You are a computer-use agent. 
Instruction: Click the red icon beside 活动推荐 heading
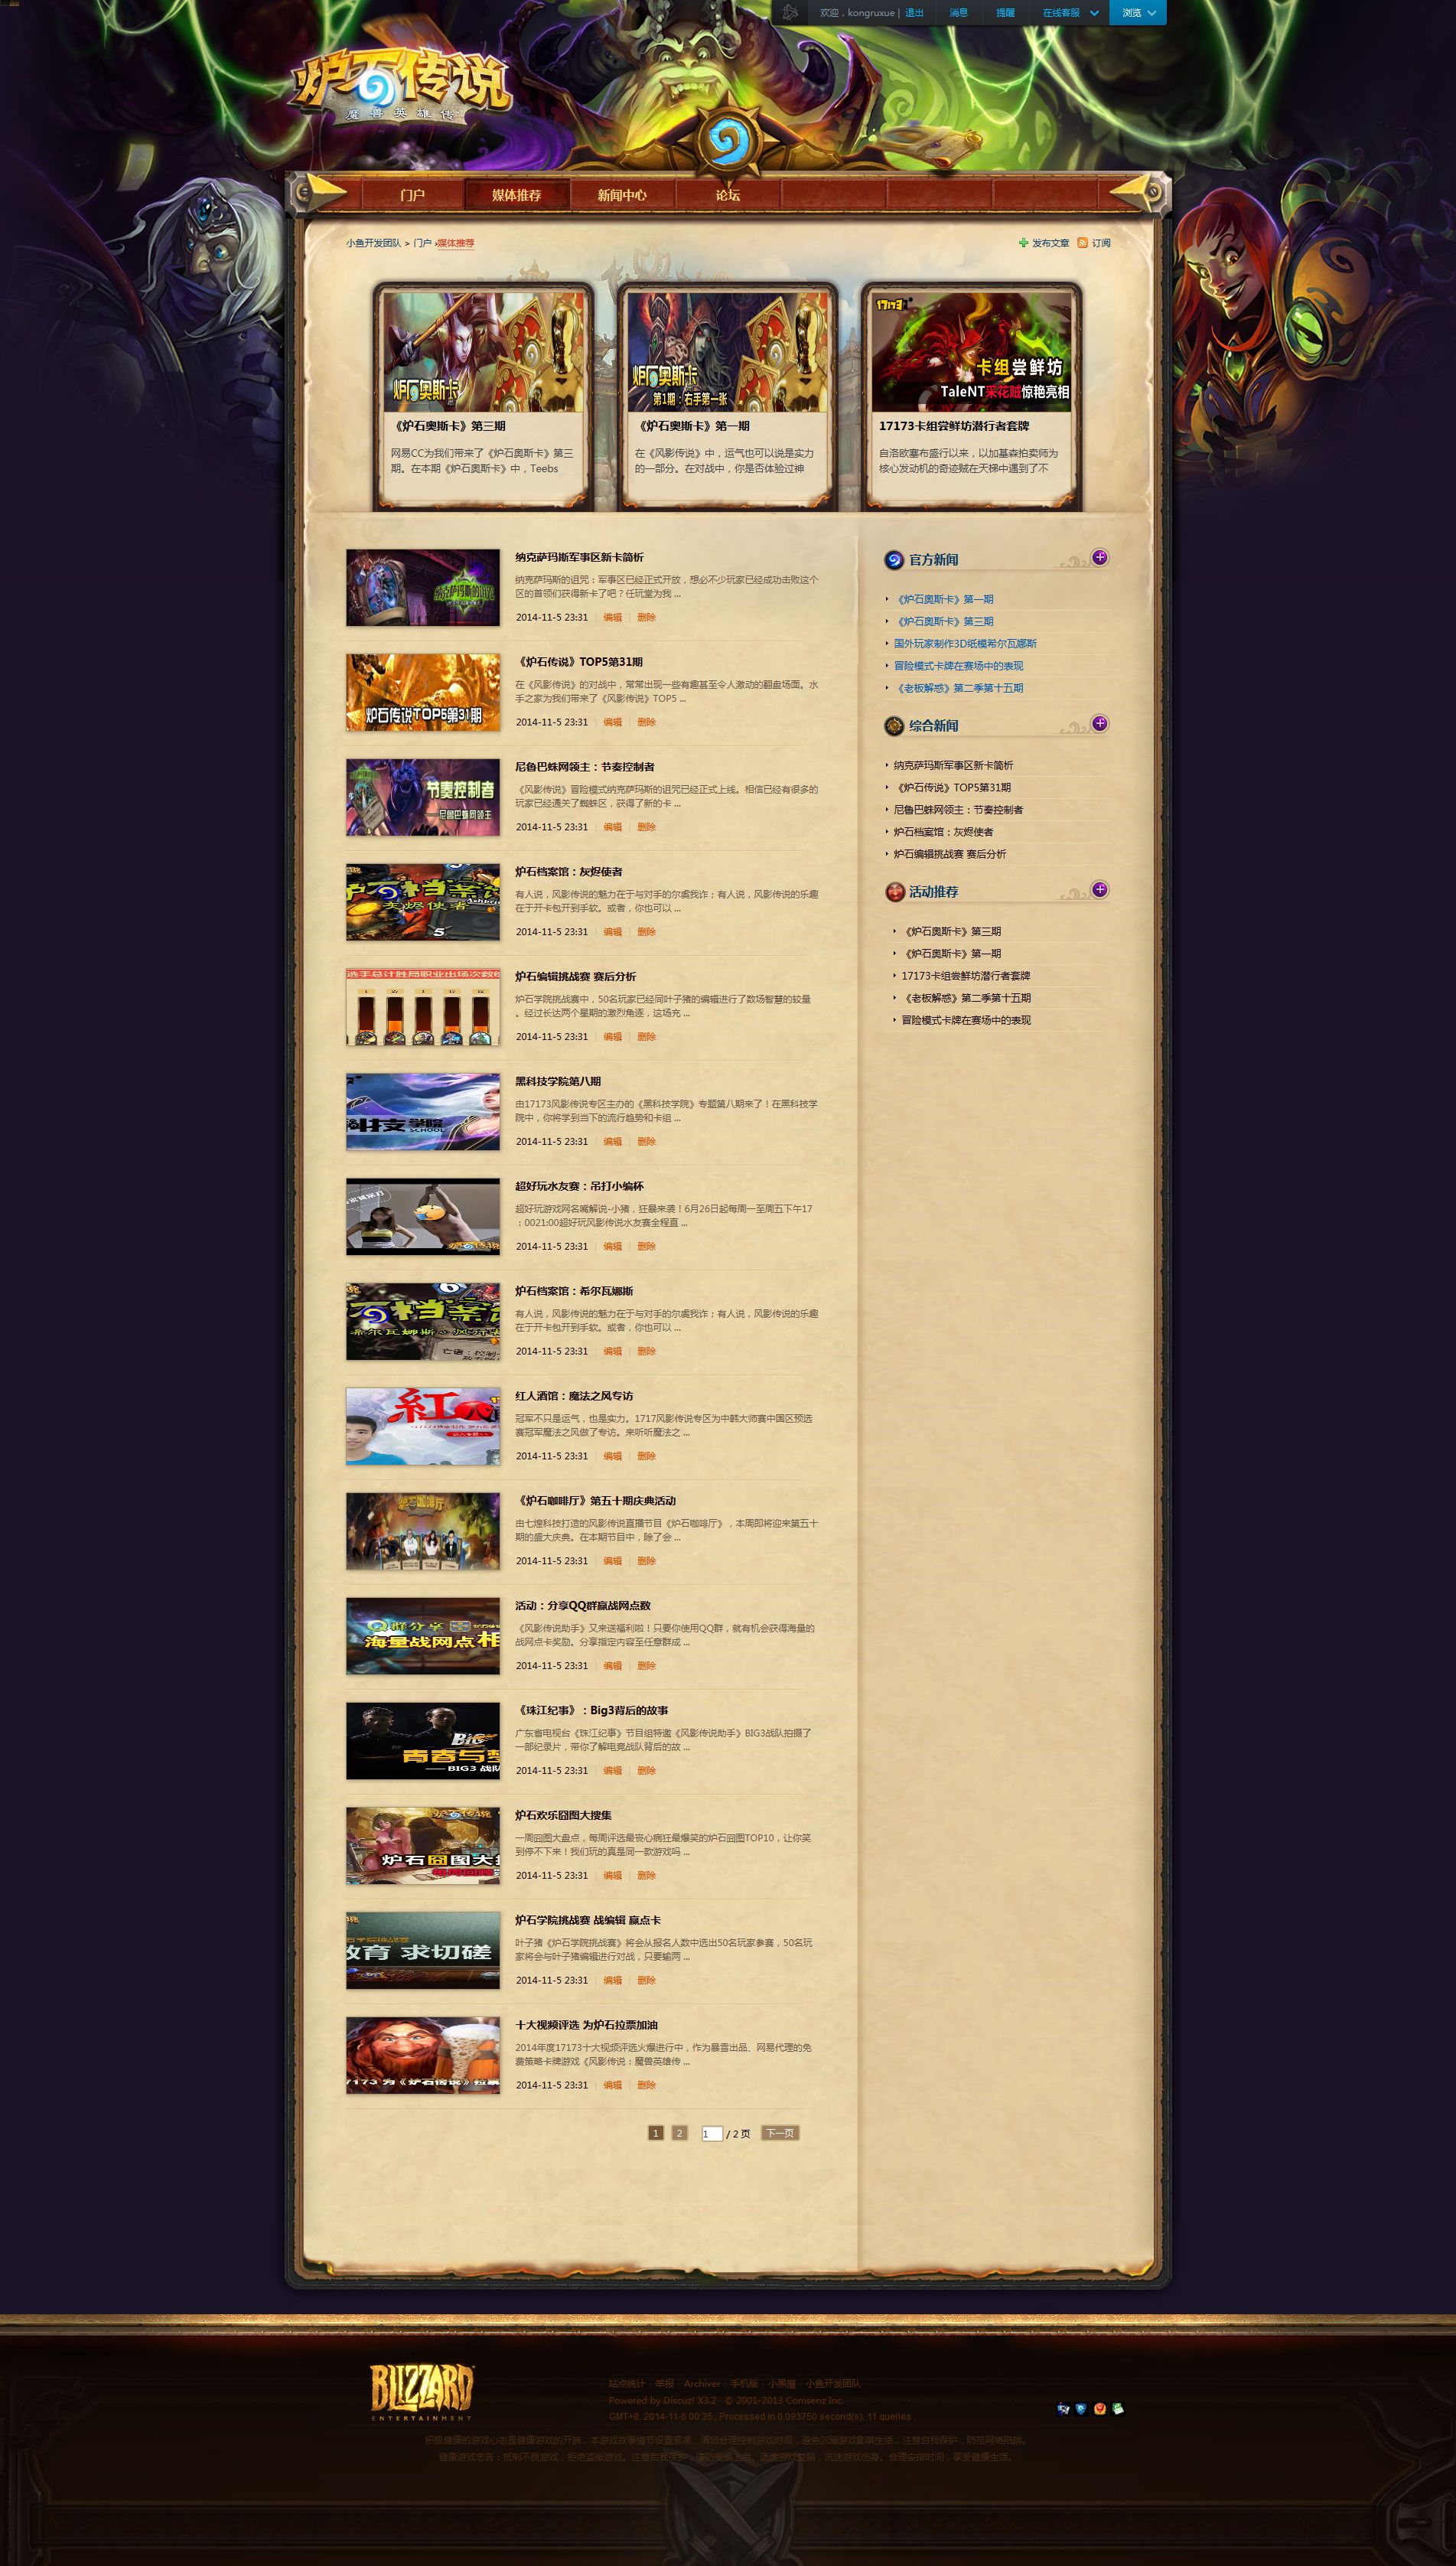[894, 892]
